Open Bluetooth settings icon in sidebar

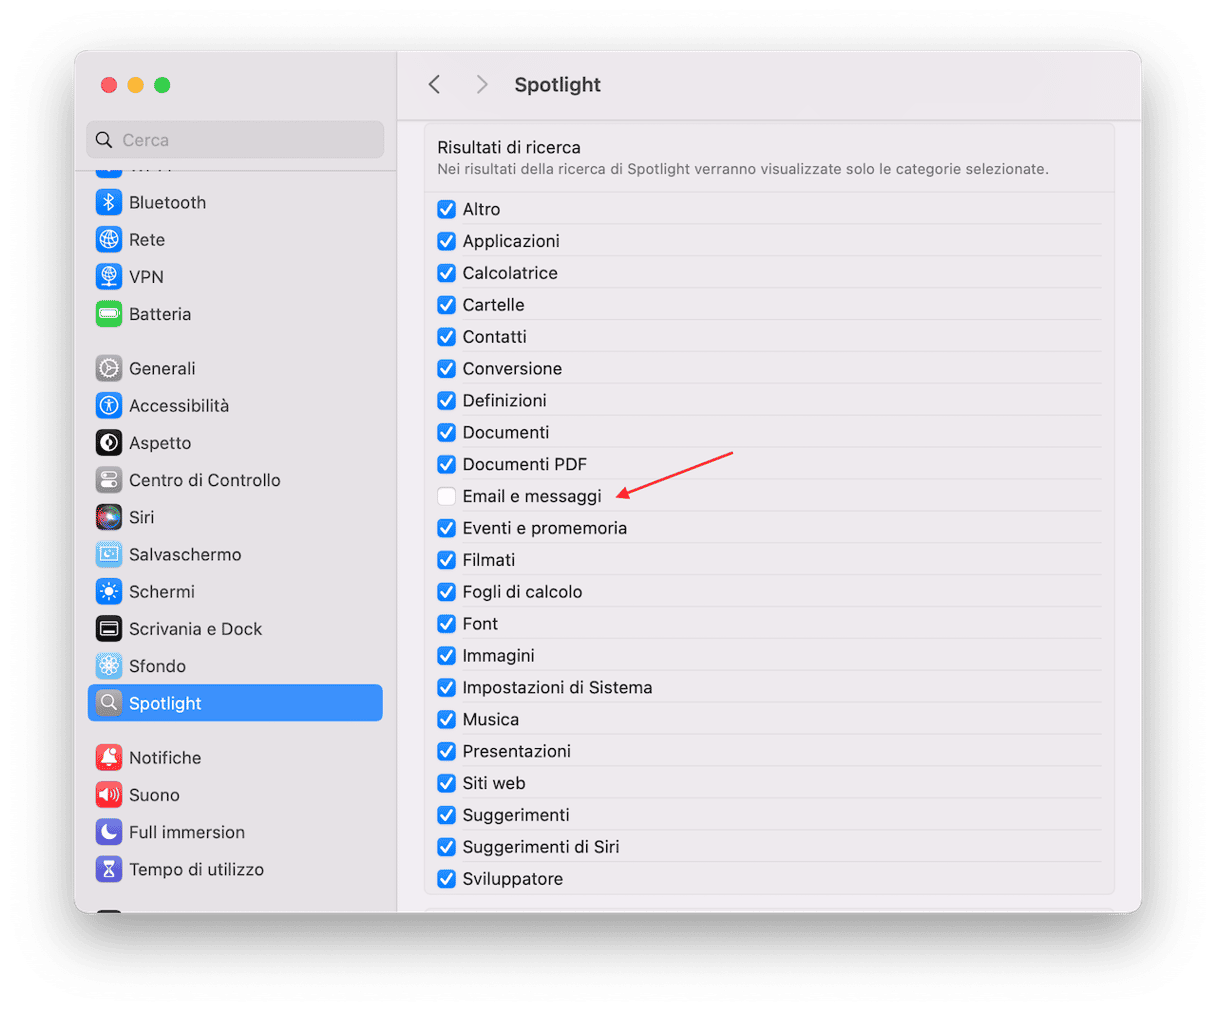point(109,202)
